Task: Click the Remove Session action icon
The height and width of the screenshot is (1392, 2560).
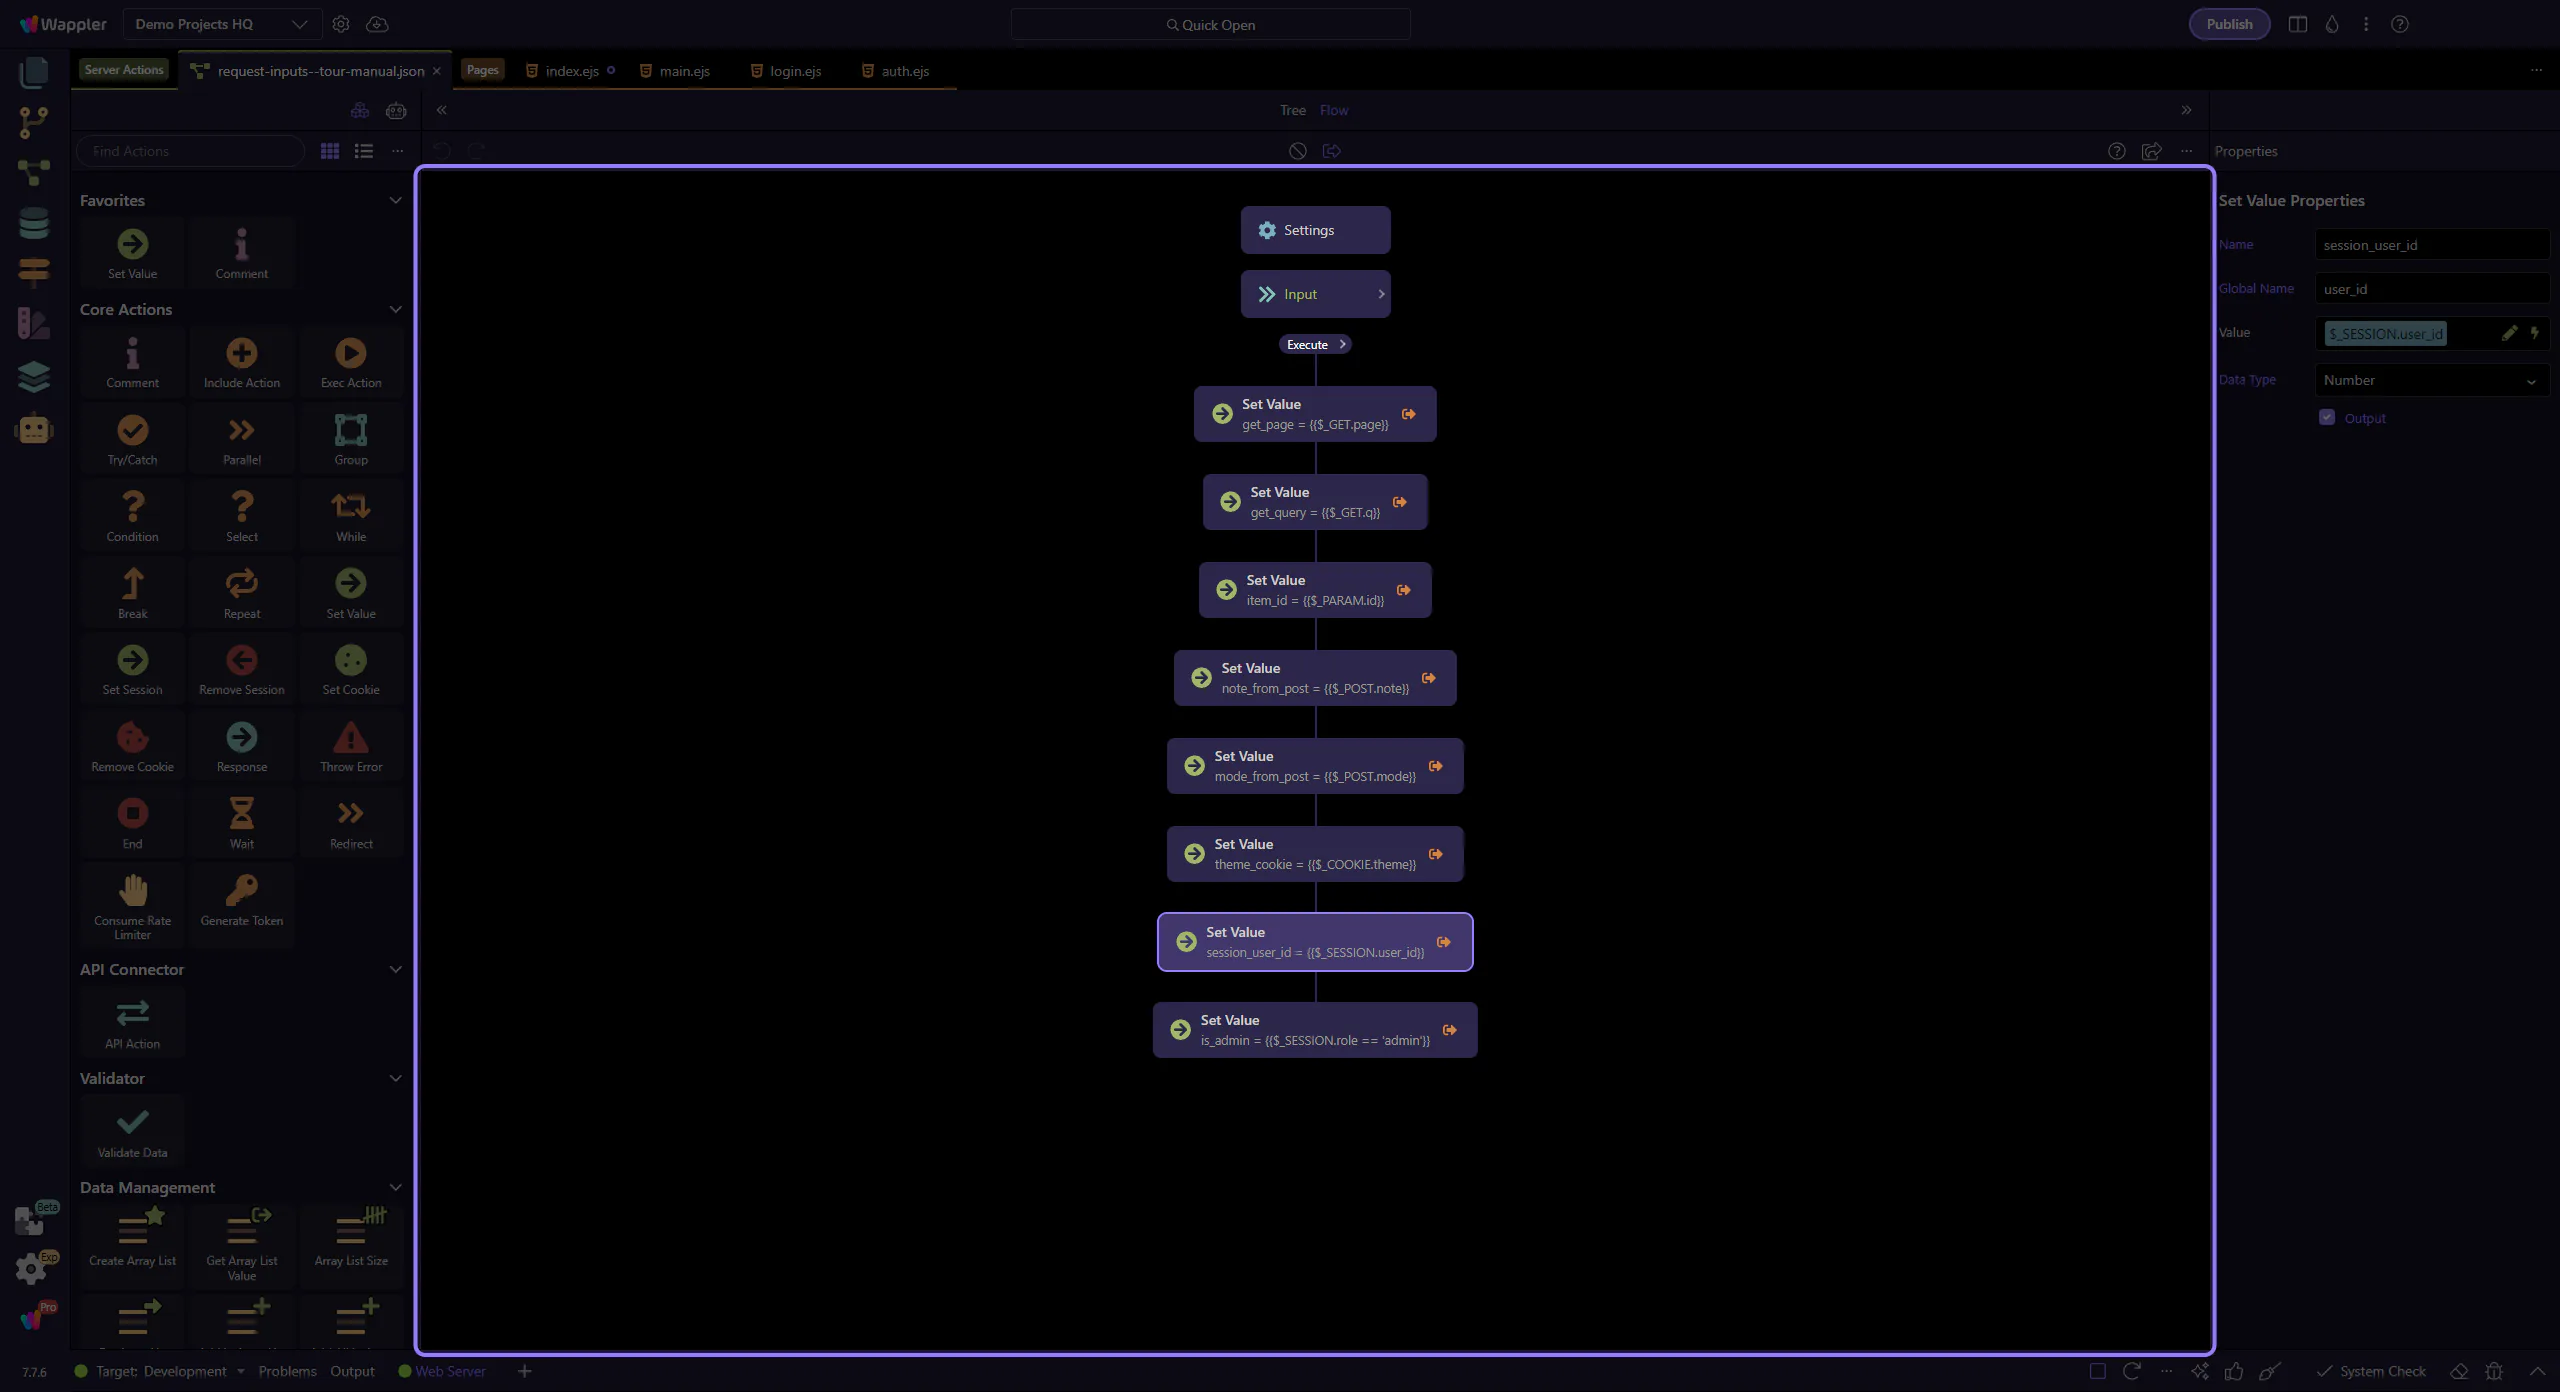Action: click(241, 661)
